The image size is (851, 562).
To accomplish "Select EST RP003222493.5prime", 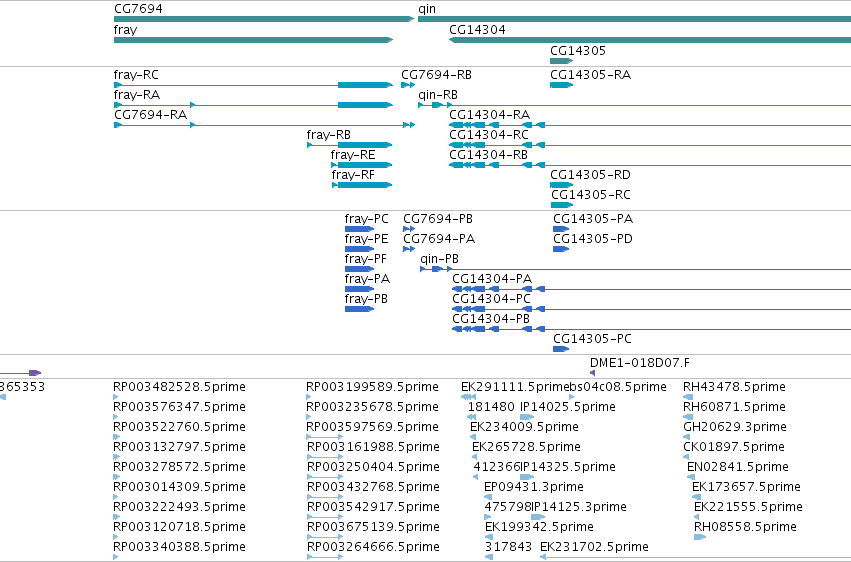I will tap(179, 507).
